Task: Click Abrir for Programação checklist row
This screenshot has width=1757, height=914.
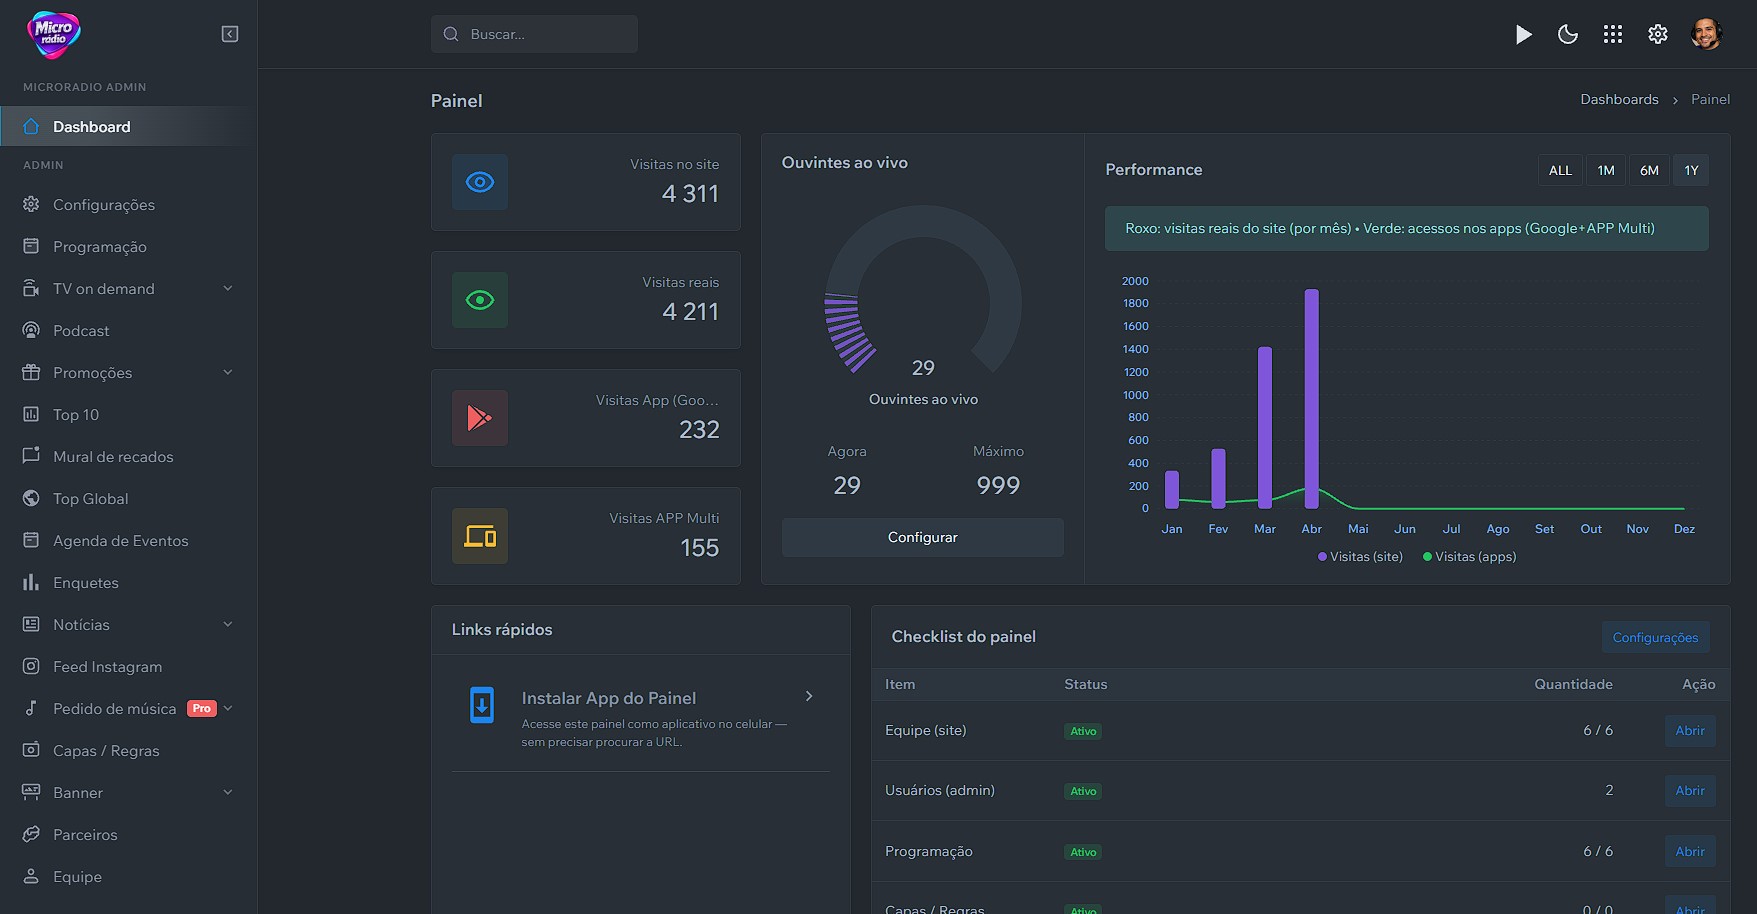Action: click(x=1690, y=851)
